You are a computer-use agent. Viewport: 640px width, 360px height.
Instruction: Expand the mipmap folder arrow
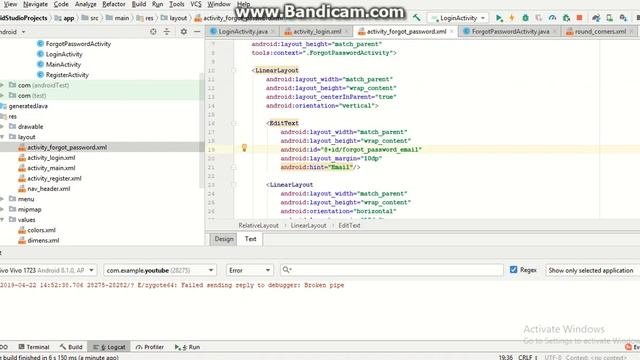(x=2, y=209)
